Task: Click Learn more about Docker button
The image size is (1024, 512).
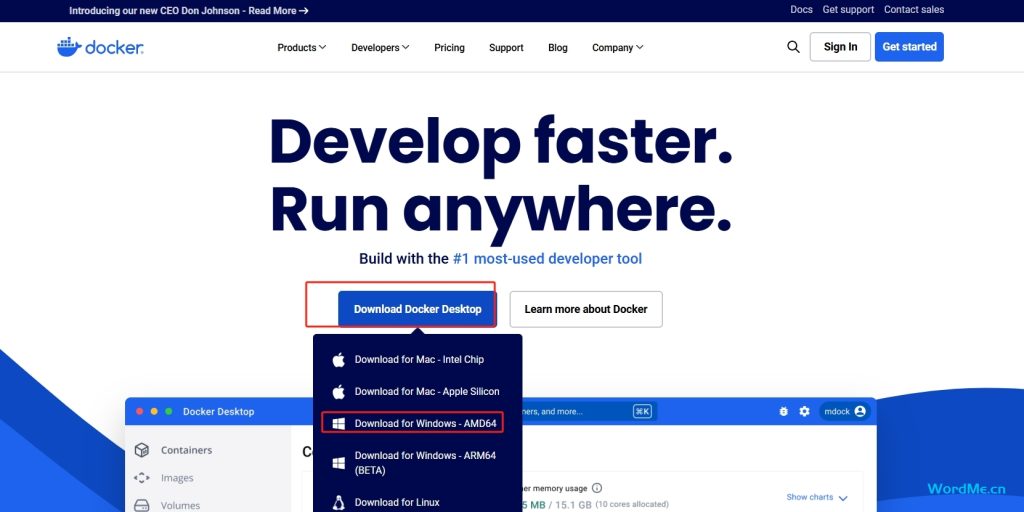Action: click(x=586, y=309)
